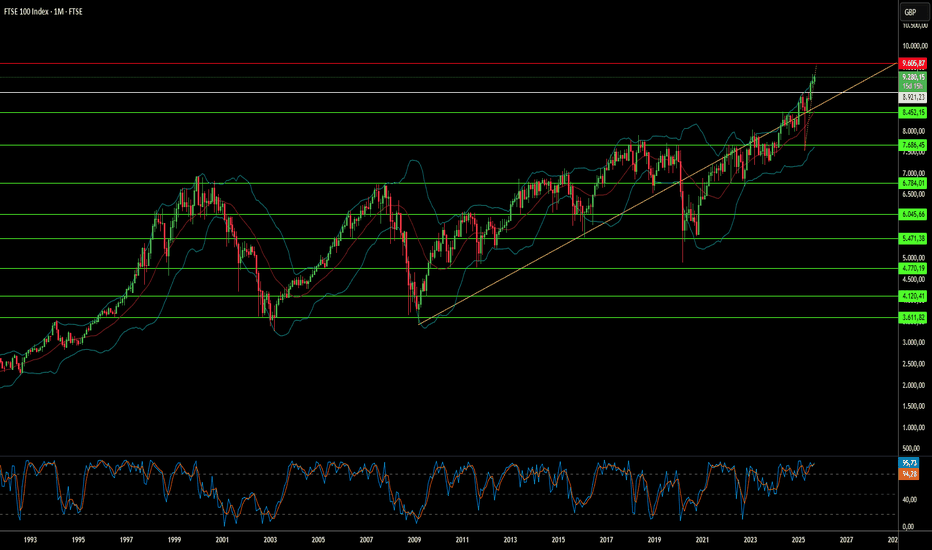
Task: Click the 1993 year on time axis
Action: pyautogui.click(x=30, y=540)
